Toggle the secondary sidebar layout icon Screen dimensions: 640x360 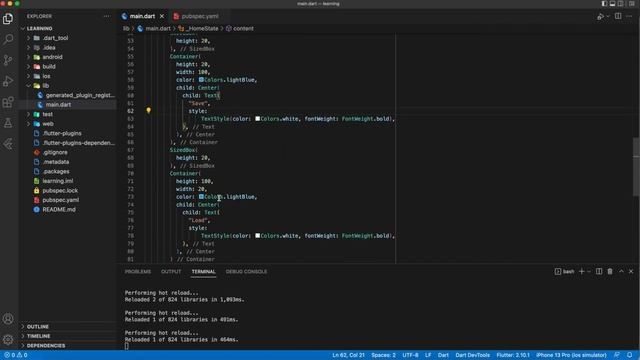click(621, 4)
